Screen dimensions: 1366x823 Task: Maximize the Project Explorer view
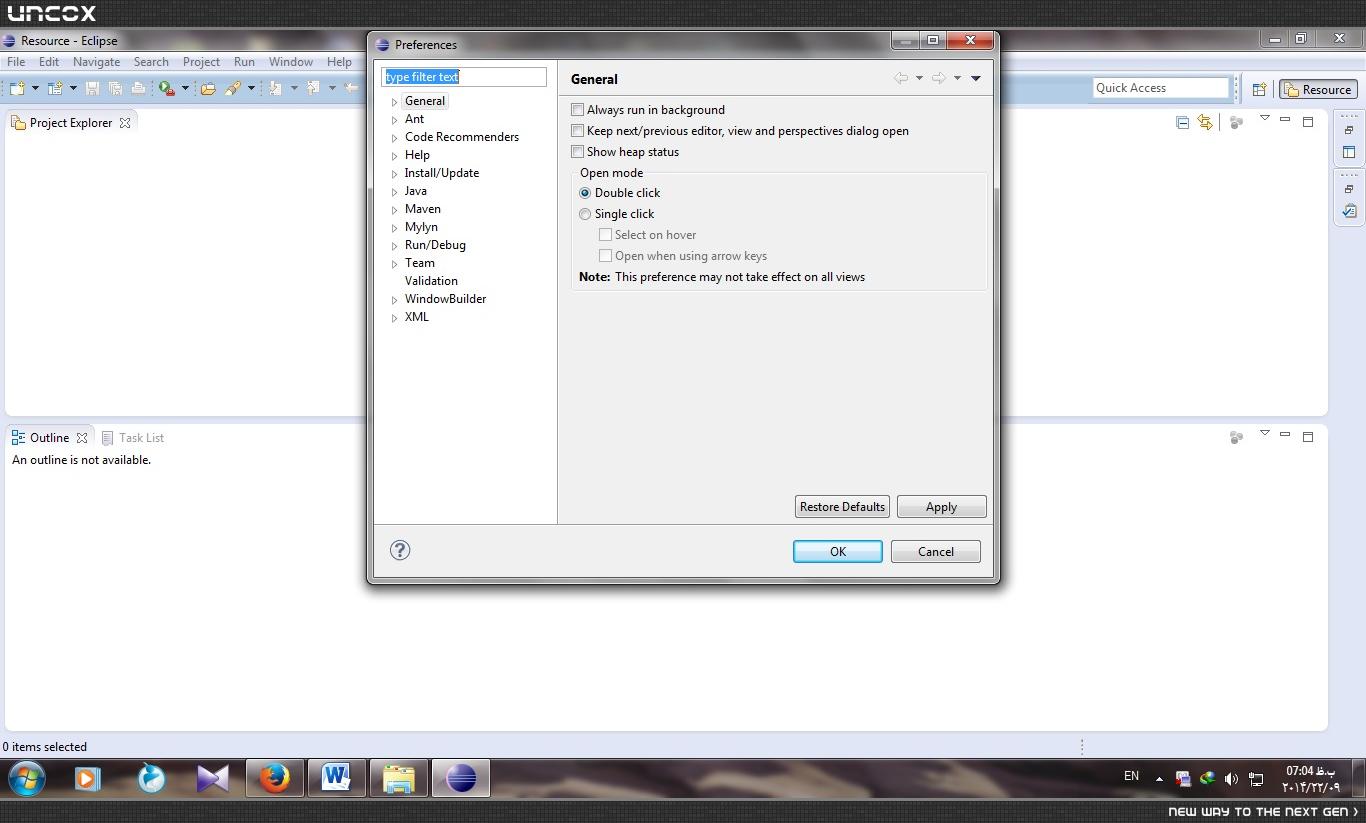(1308, 122)
